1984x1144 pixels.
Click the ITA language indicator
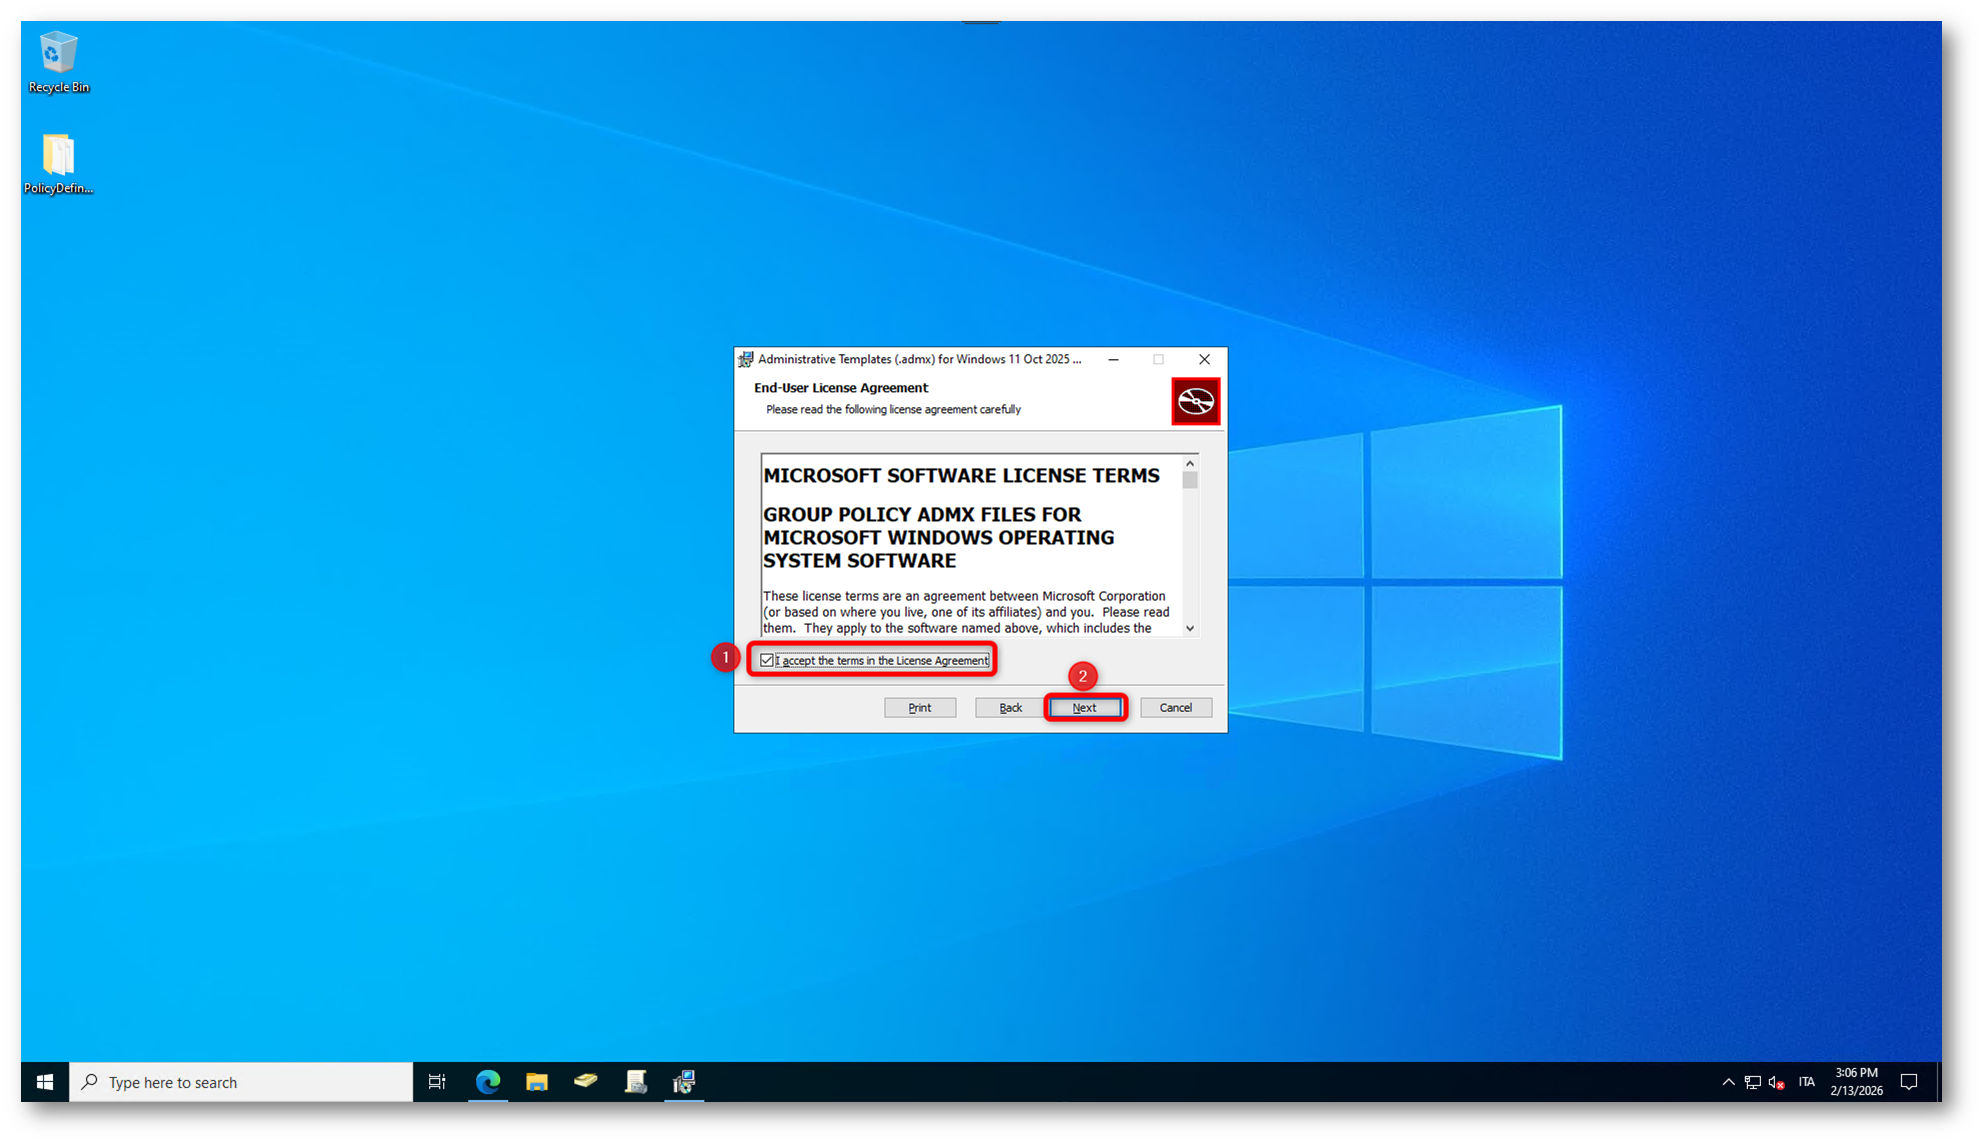[1806, 1082]
